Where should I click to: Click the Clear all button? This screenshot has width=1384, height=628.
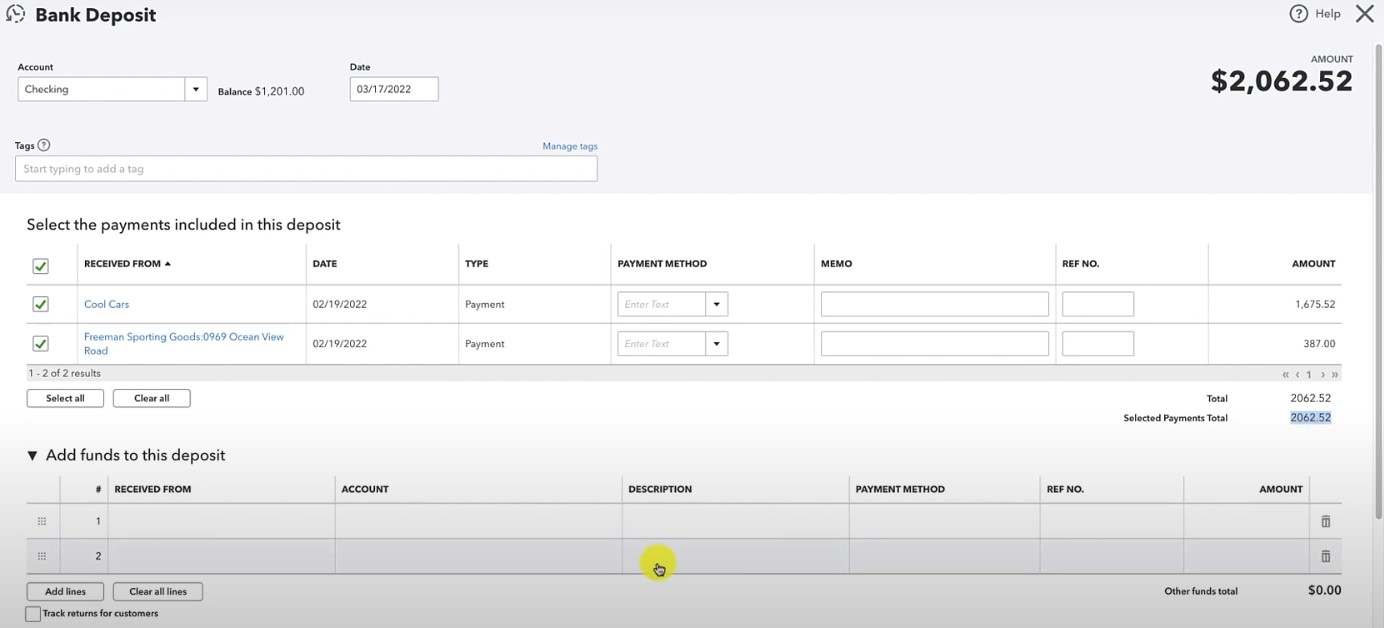point(151,398)
